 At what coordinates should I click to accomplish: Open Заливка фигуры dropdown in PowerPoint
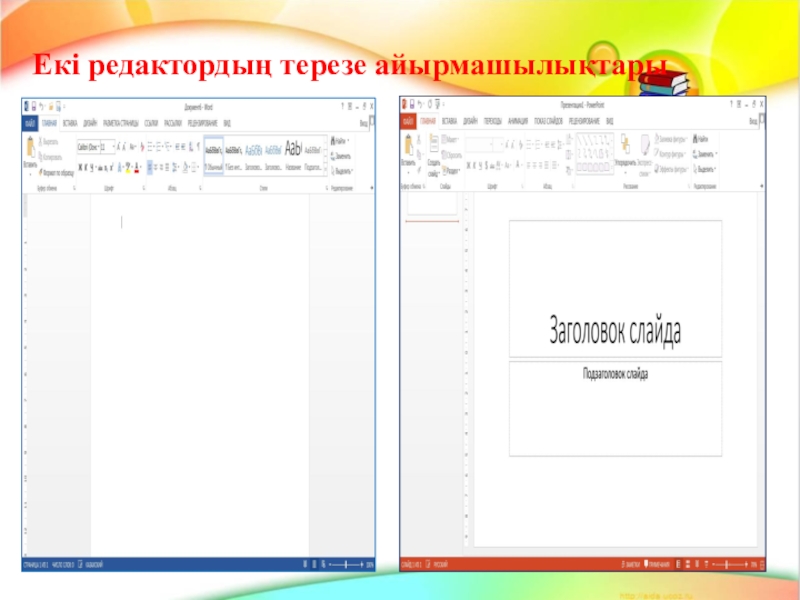[671, 139]
